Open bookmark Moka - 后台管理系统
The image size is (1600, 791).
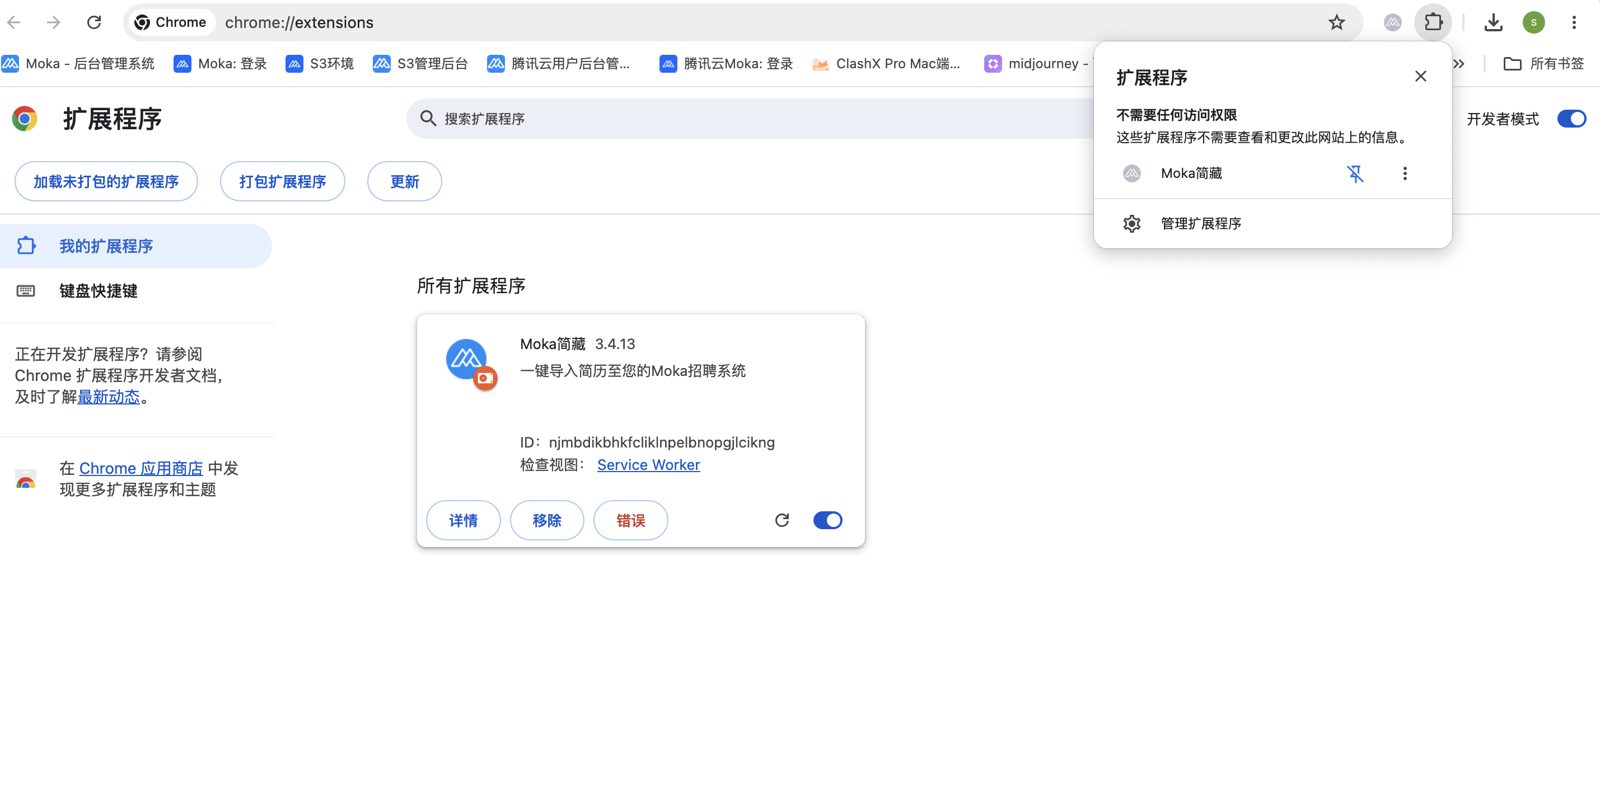[78, 63]
